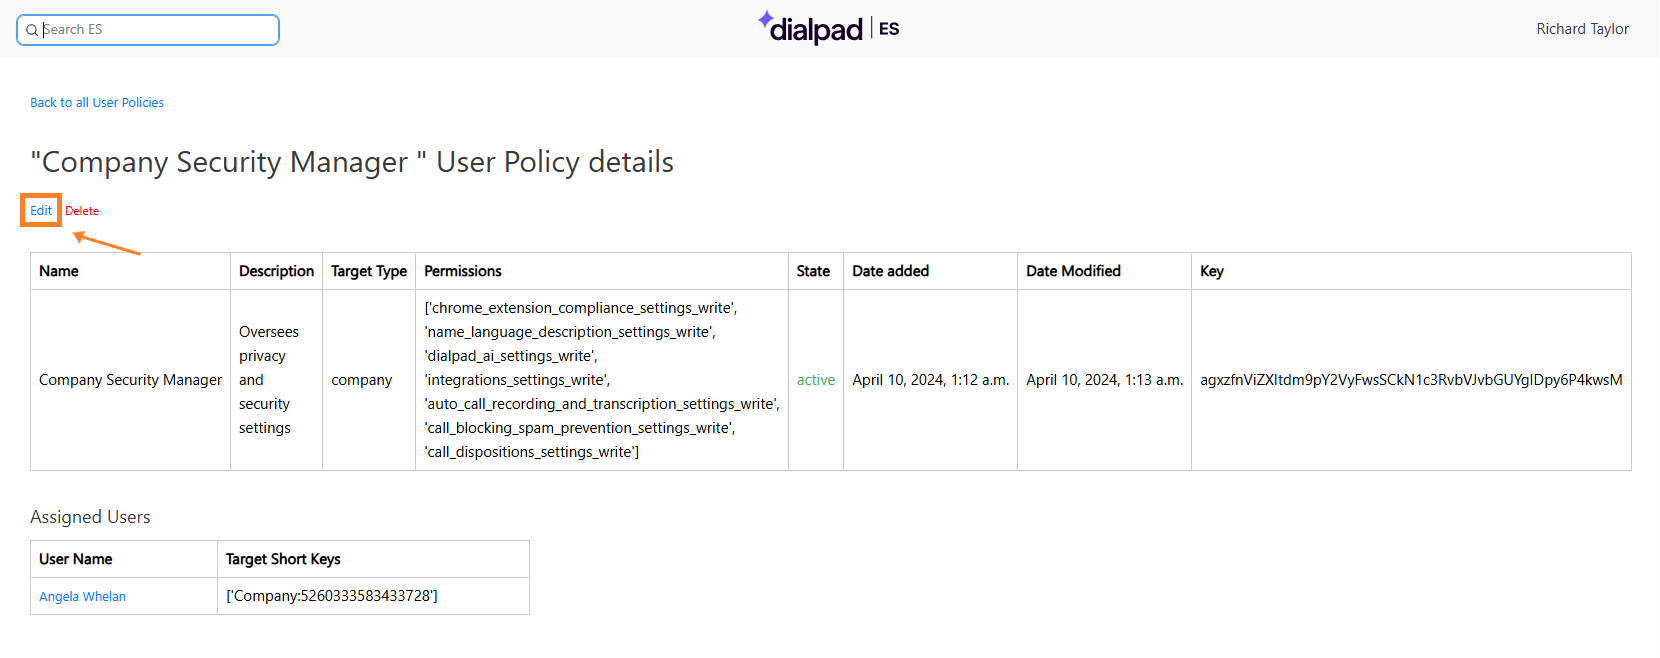
Task: Click the 'Company:5260333583433728' target key
Action: [332, 596]
